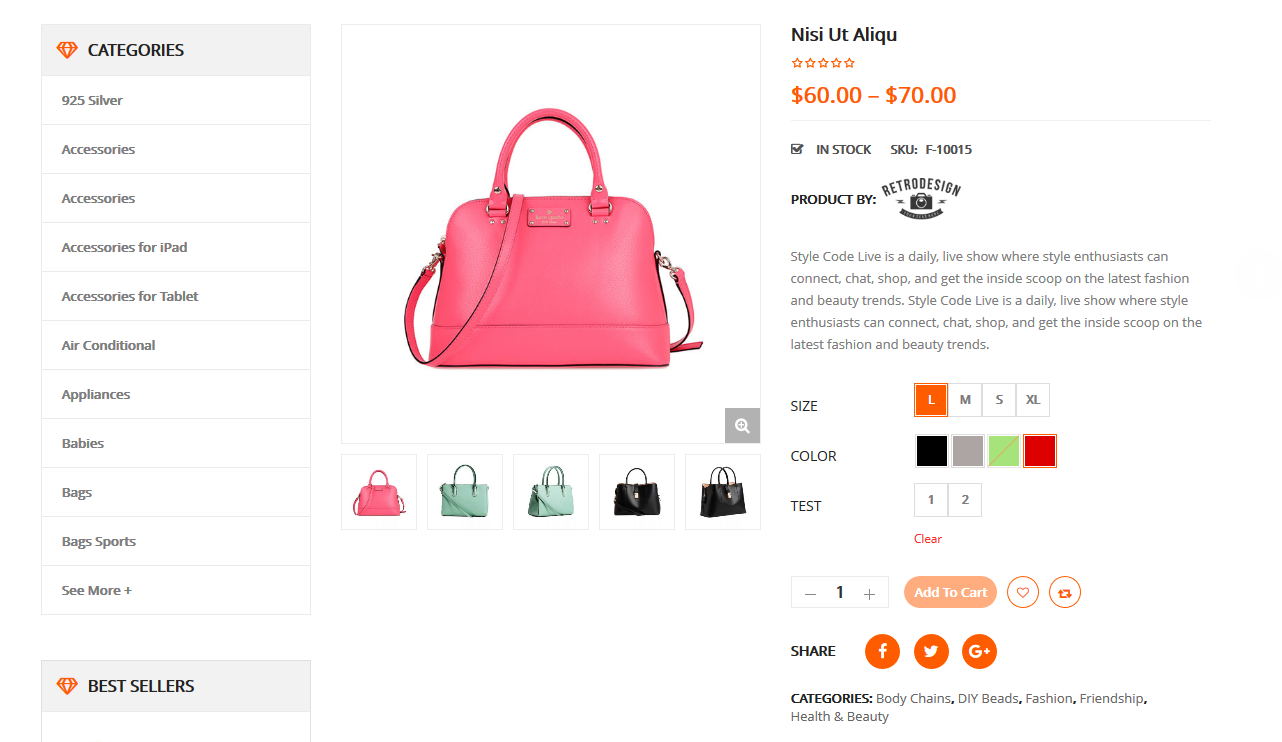Screen dimensions: 1282x742
Task: Open the Accessories for iPad category
Action: 125,247
